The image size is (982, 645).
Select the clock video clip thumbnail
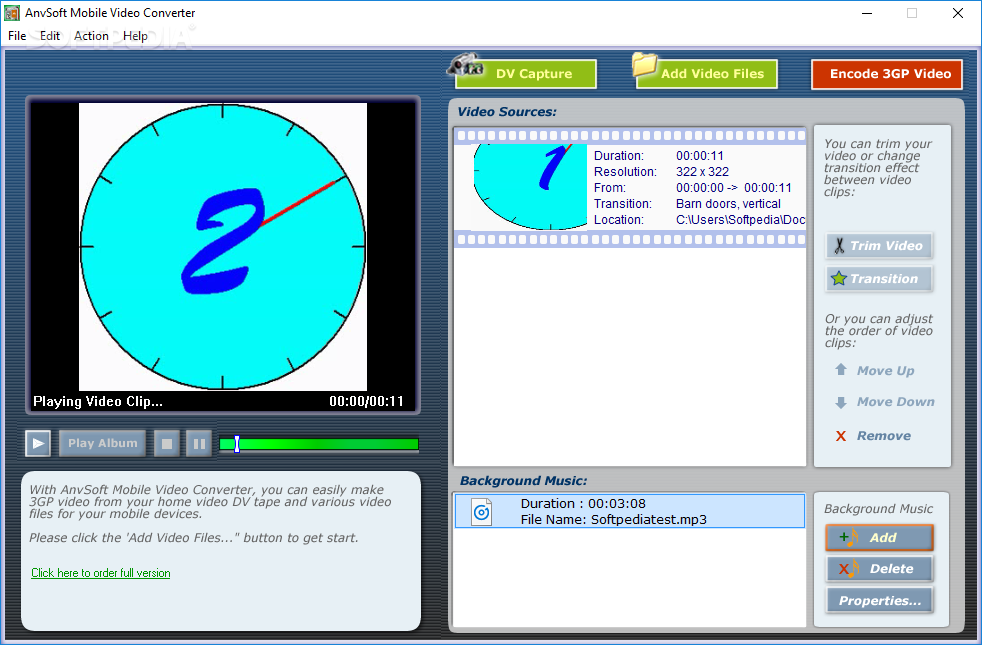pyautogui.click(x=530, y=187)
